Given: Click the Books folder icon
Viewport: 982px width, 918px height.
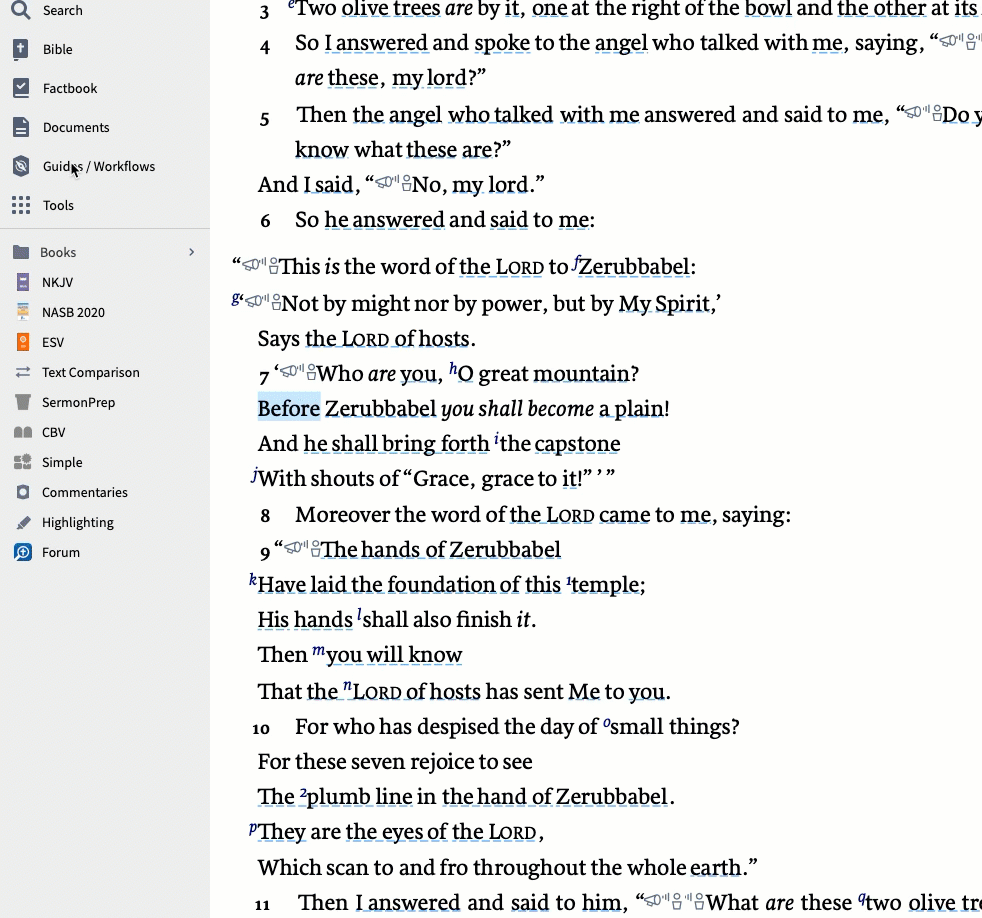Looking at the screenshot, I should (21, 252).
